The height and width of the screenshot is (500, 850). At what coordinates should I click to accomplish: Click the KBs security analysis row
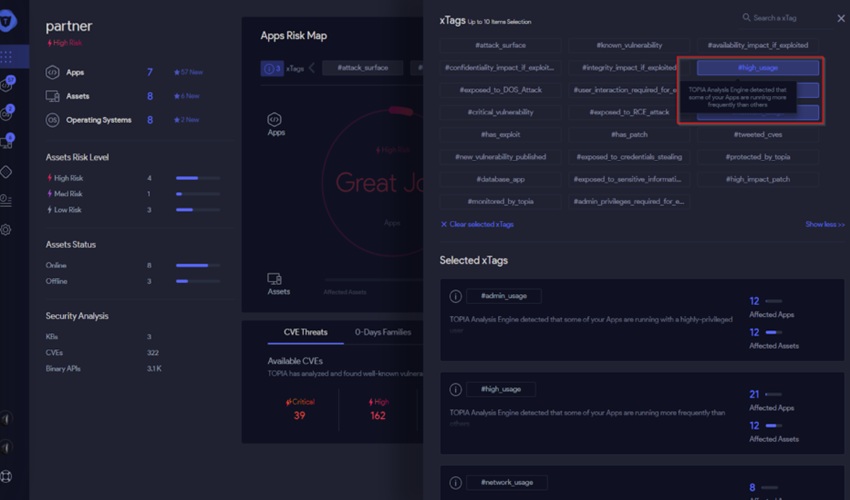[100, 337]
